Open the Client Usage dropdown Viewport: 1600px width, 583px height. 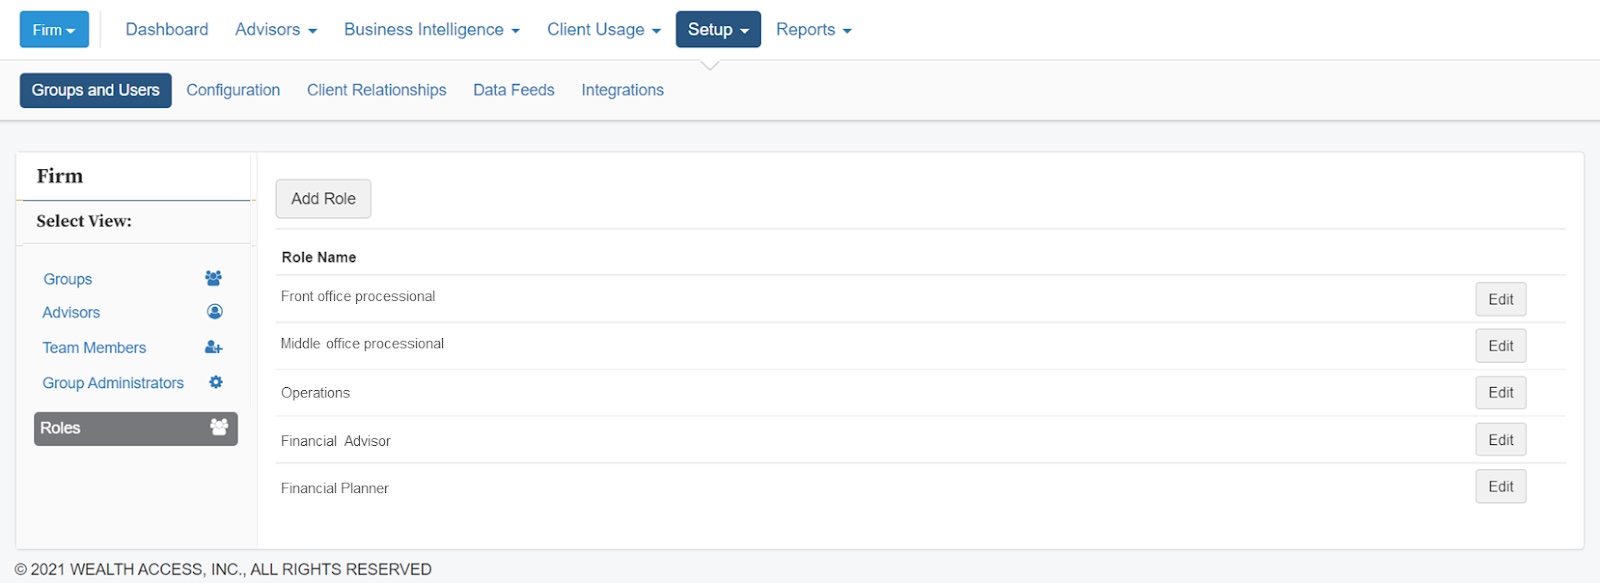coord(604,30)
